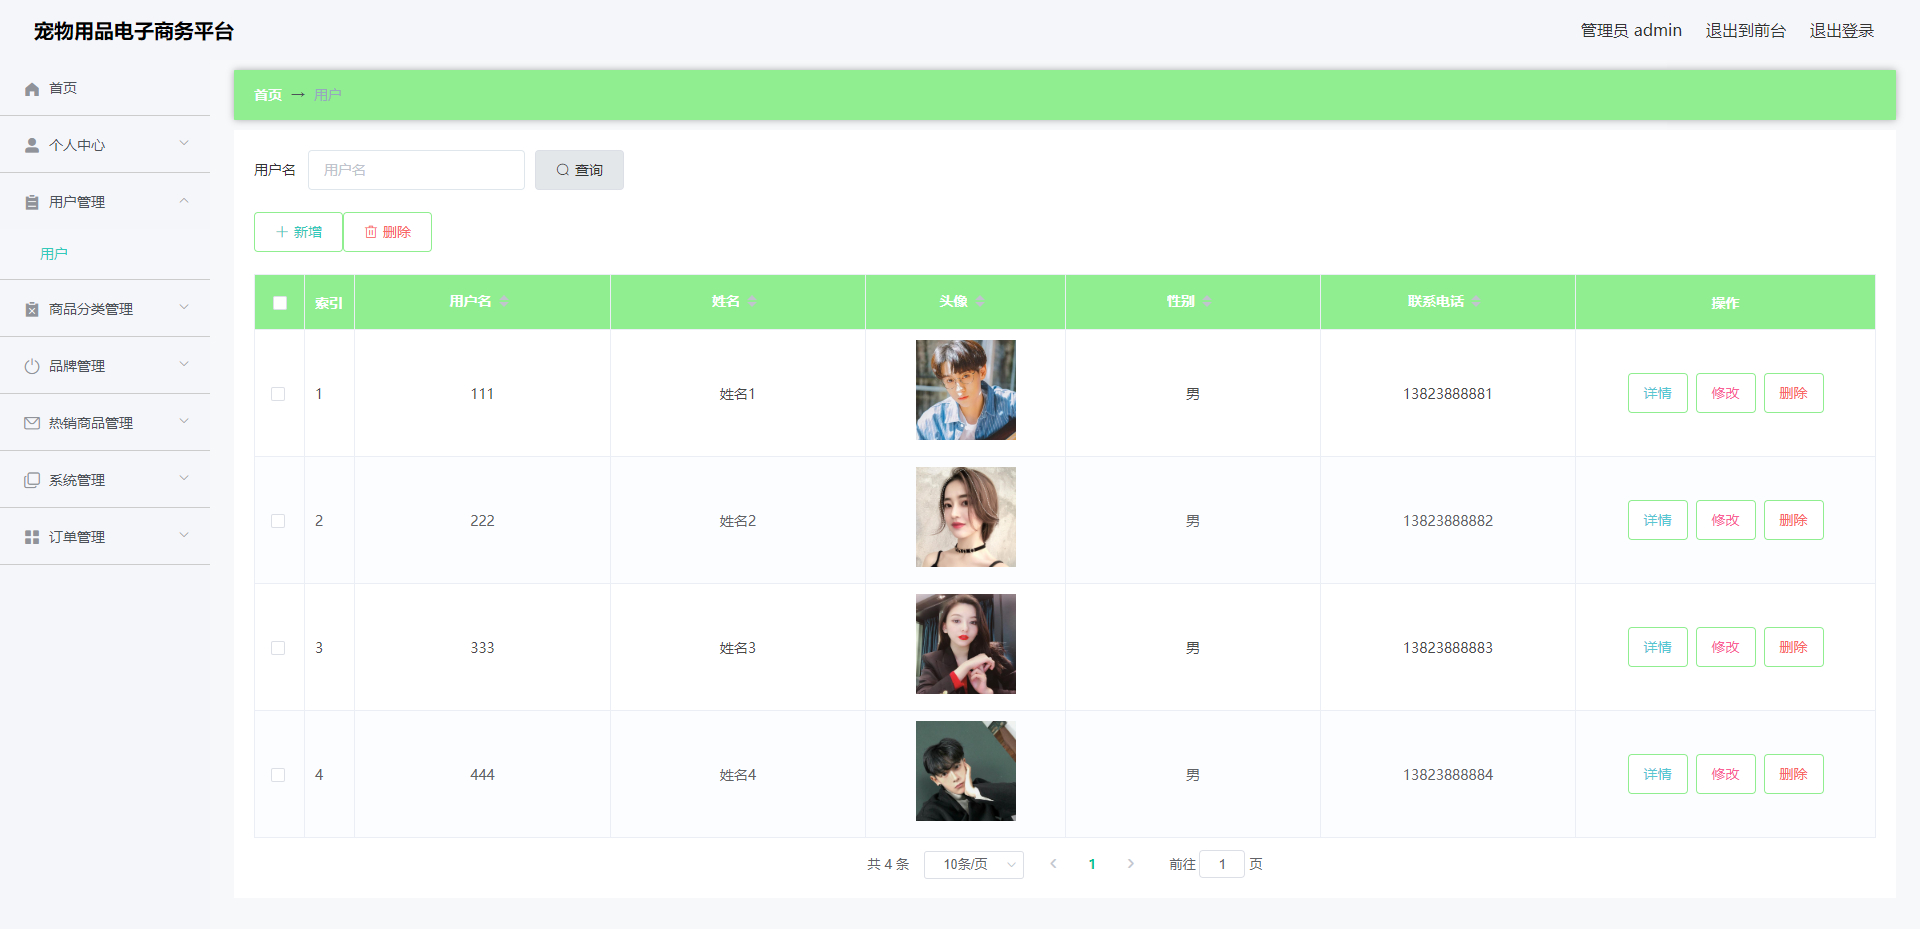Click 退出到前台 in the top bar
This screenshot has height=929, width=1920.
point(1745,31)
